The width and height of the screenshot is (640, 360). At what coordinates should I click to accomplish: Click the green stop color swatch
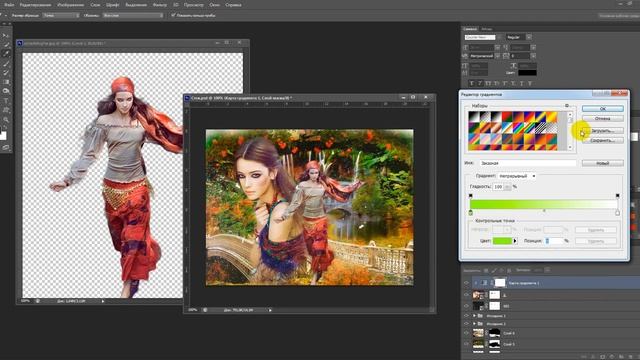(x=502, y=241)
